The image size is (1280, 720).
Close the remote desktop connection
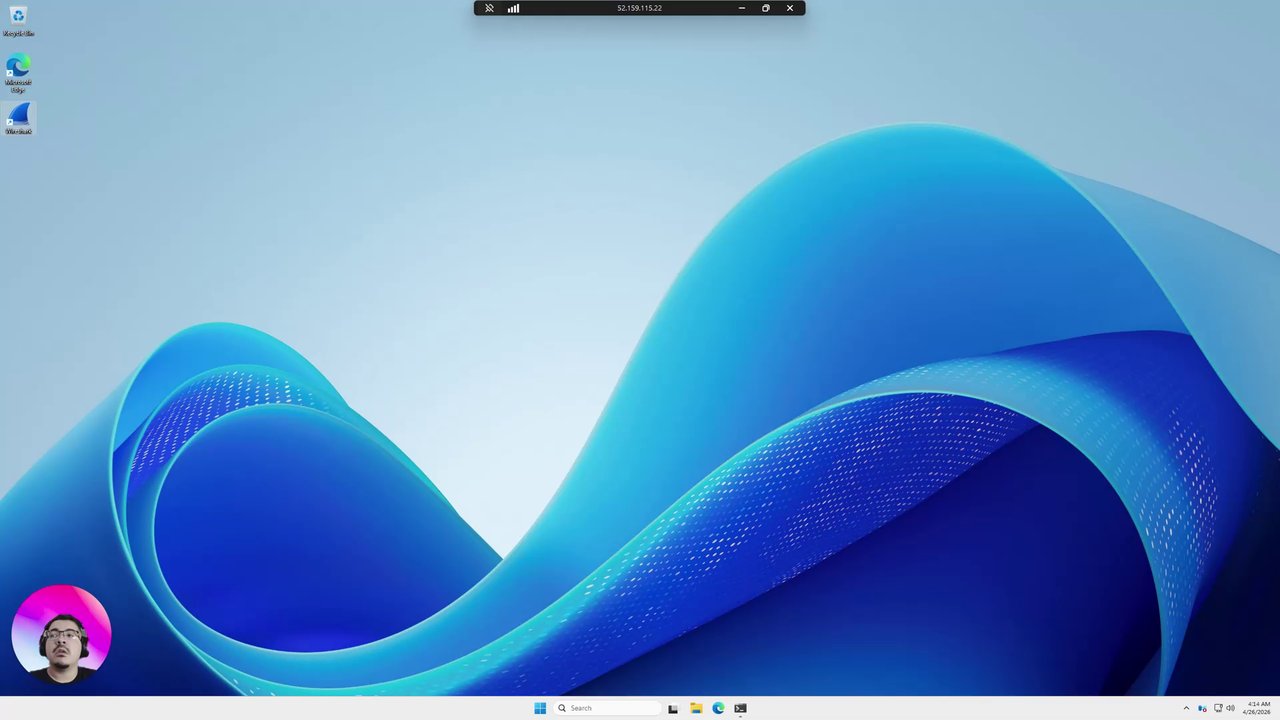click(790, 8)
